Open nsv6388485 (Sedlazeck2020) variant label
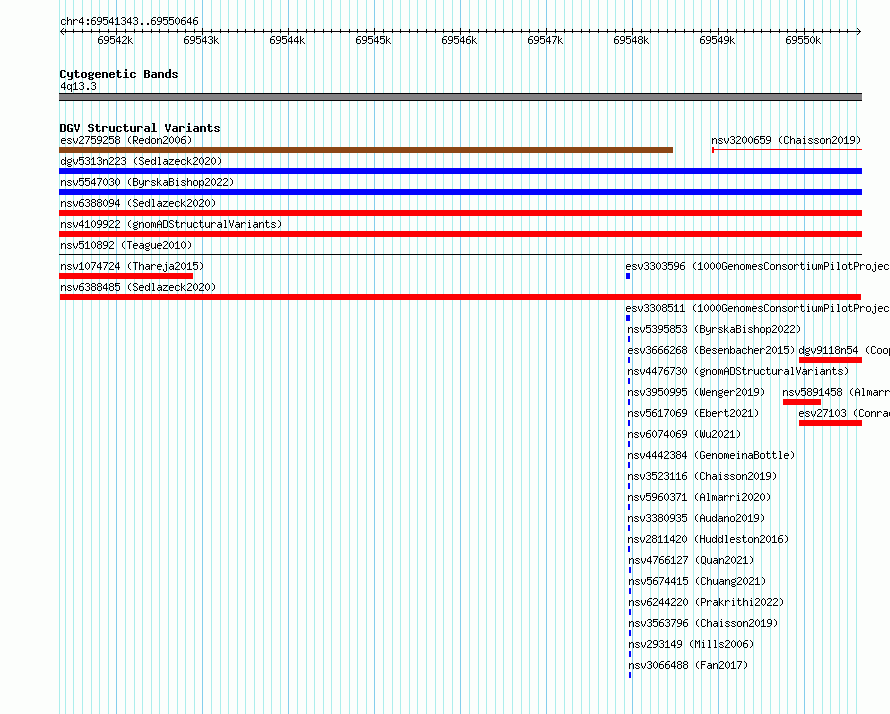Viewport: 890px width, 714px height. [x=138, y=287]
